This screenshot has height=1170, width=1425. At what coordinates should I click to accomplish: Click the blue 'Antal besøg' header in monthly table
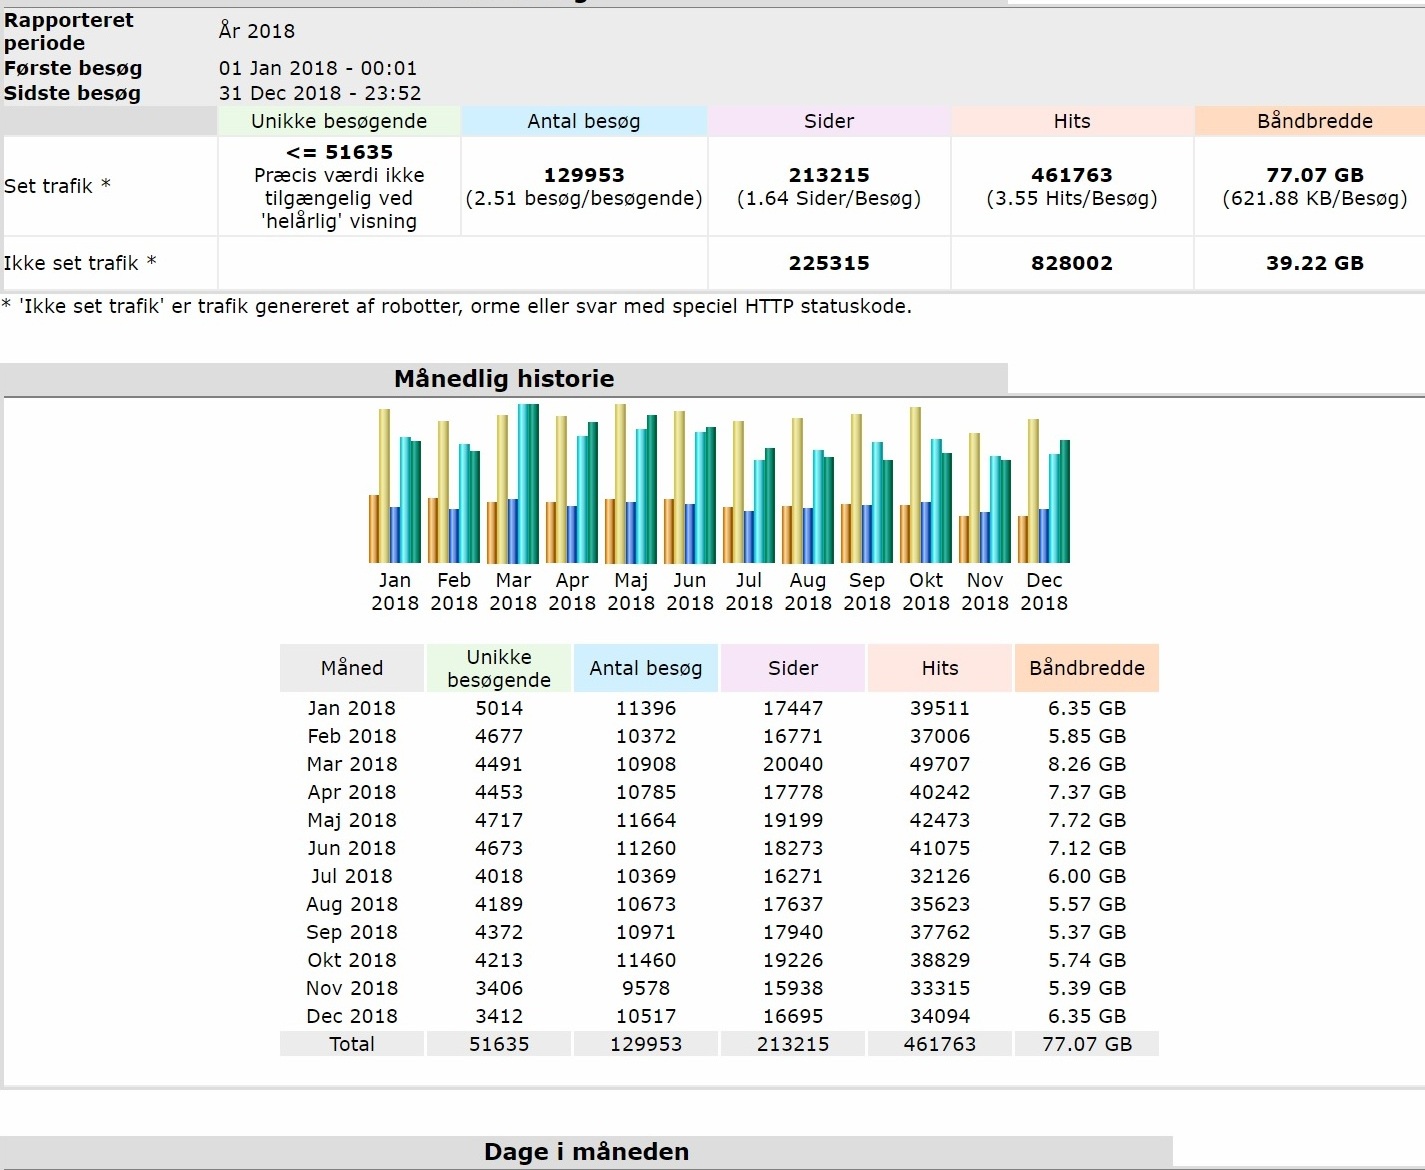645,668
